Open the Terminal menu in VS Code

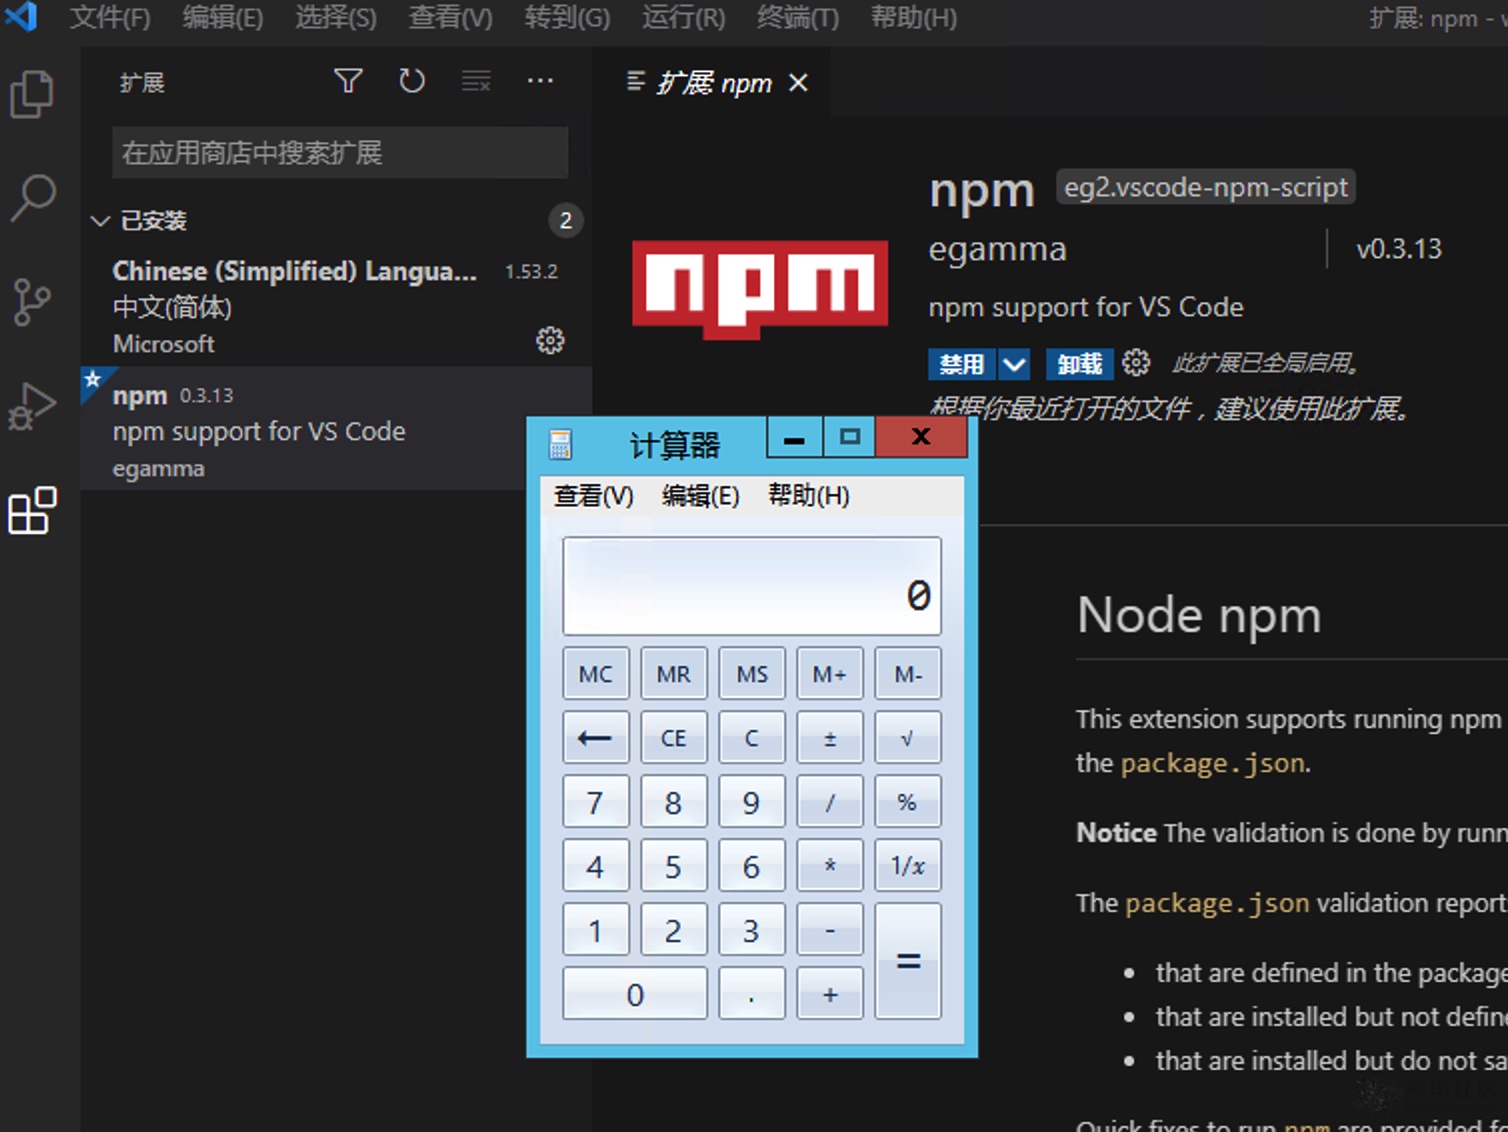797,17
